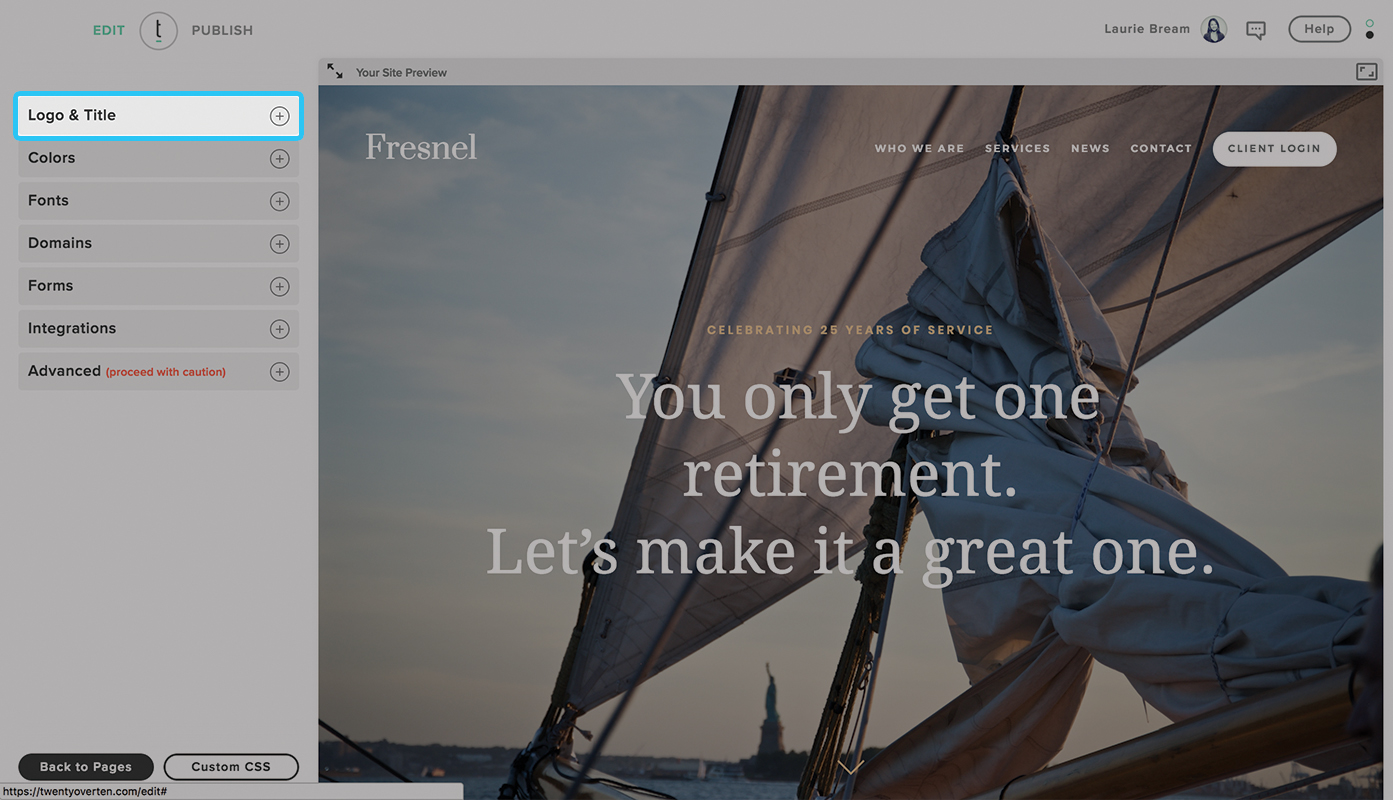This screenshot has width=1393, height=800.
Task: Click the CLIENT LOGIN button in the preview
Action: [1274, 148]
